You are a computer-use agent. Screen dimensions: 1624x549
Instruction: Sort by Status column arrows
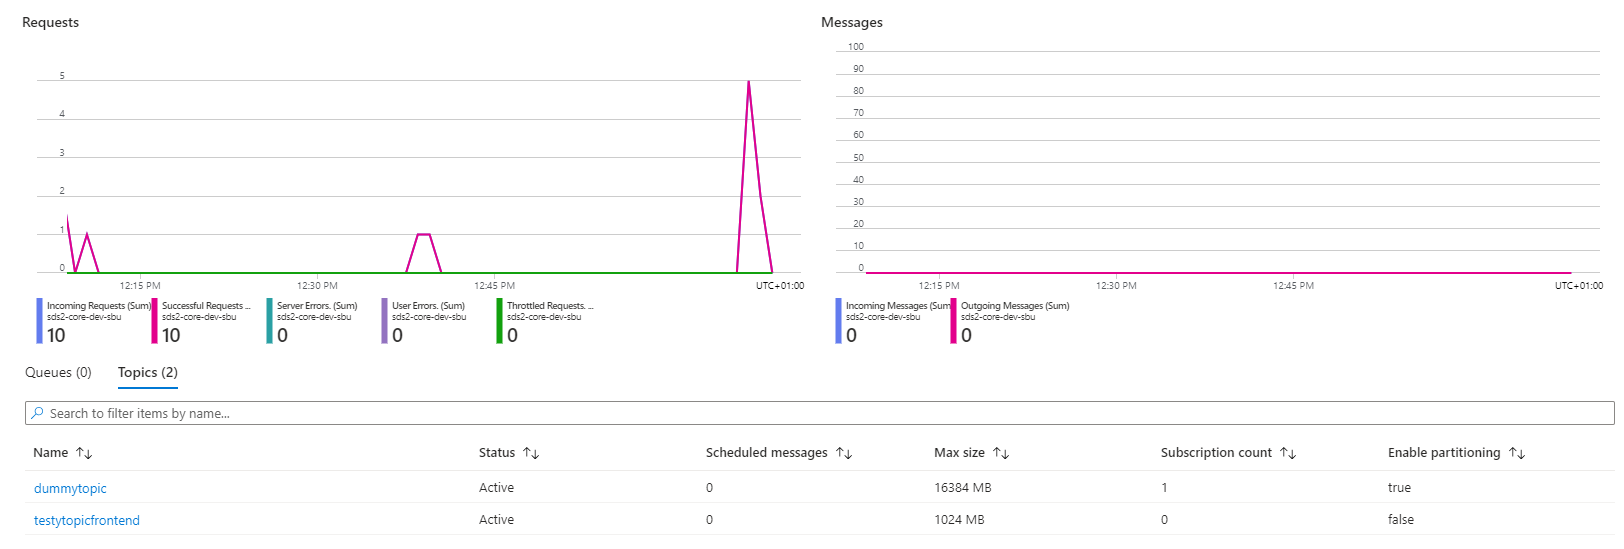coord(531,453)
